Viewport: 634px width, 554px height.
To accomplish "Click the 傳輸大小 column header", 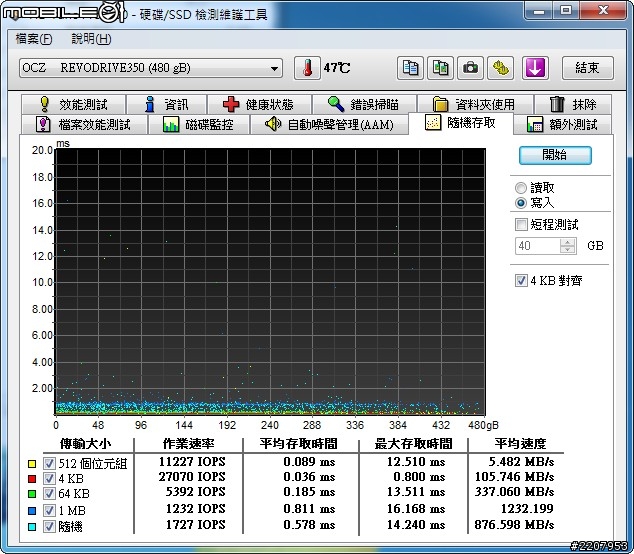I will pos(85,444).
